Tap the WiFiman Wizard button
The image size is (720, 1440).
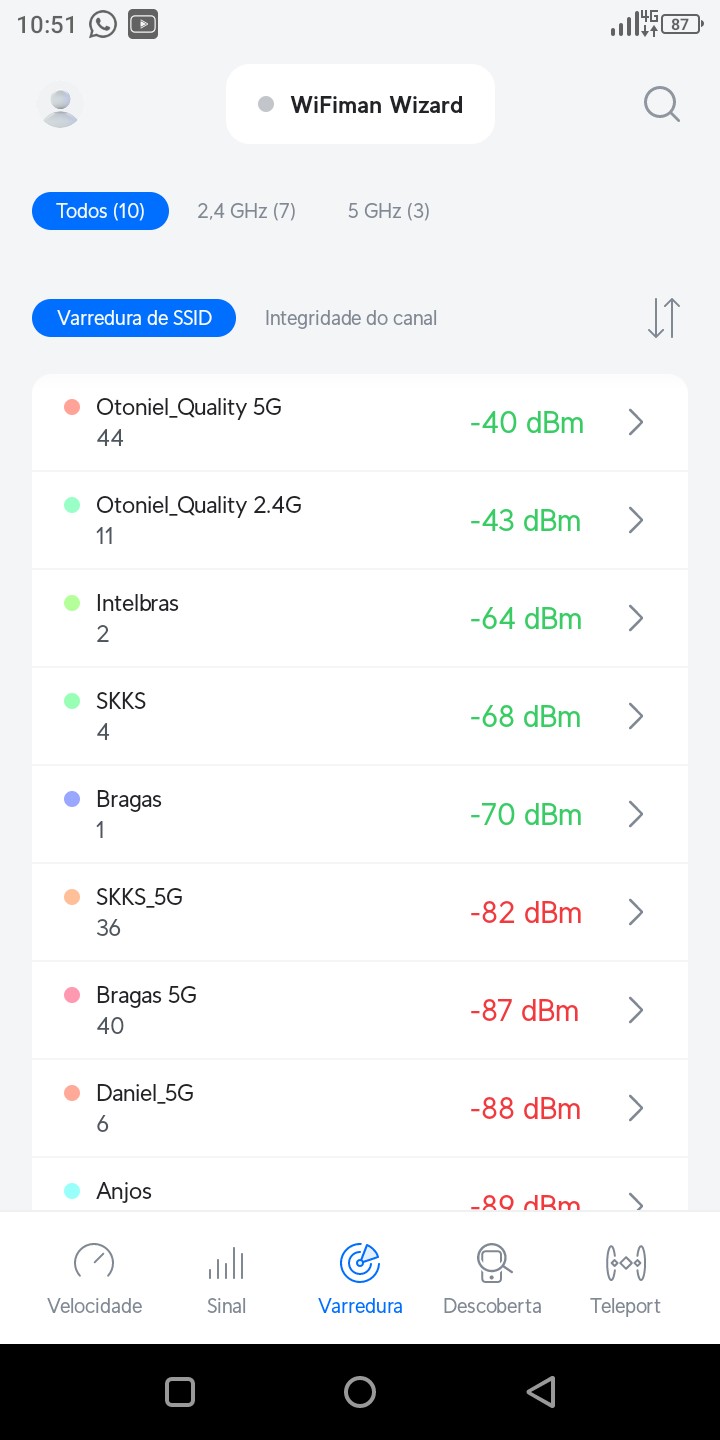click(x=360, y=105)
